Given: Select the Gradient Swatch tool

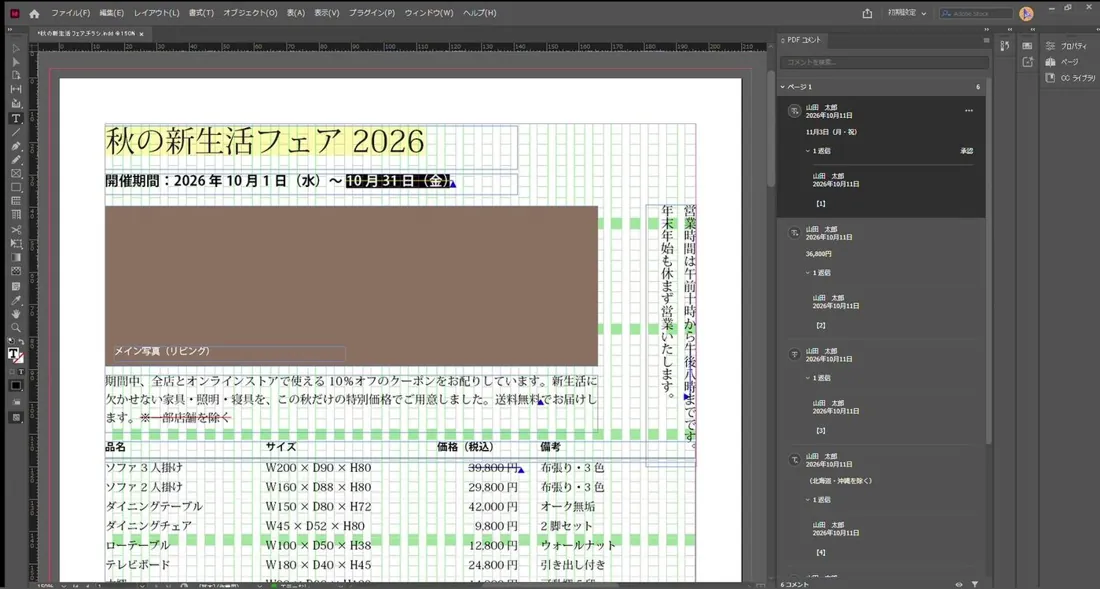Looking at the screenshot, I should (15, 257).
